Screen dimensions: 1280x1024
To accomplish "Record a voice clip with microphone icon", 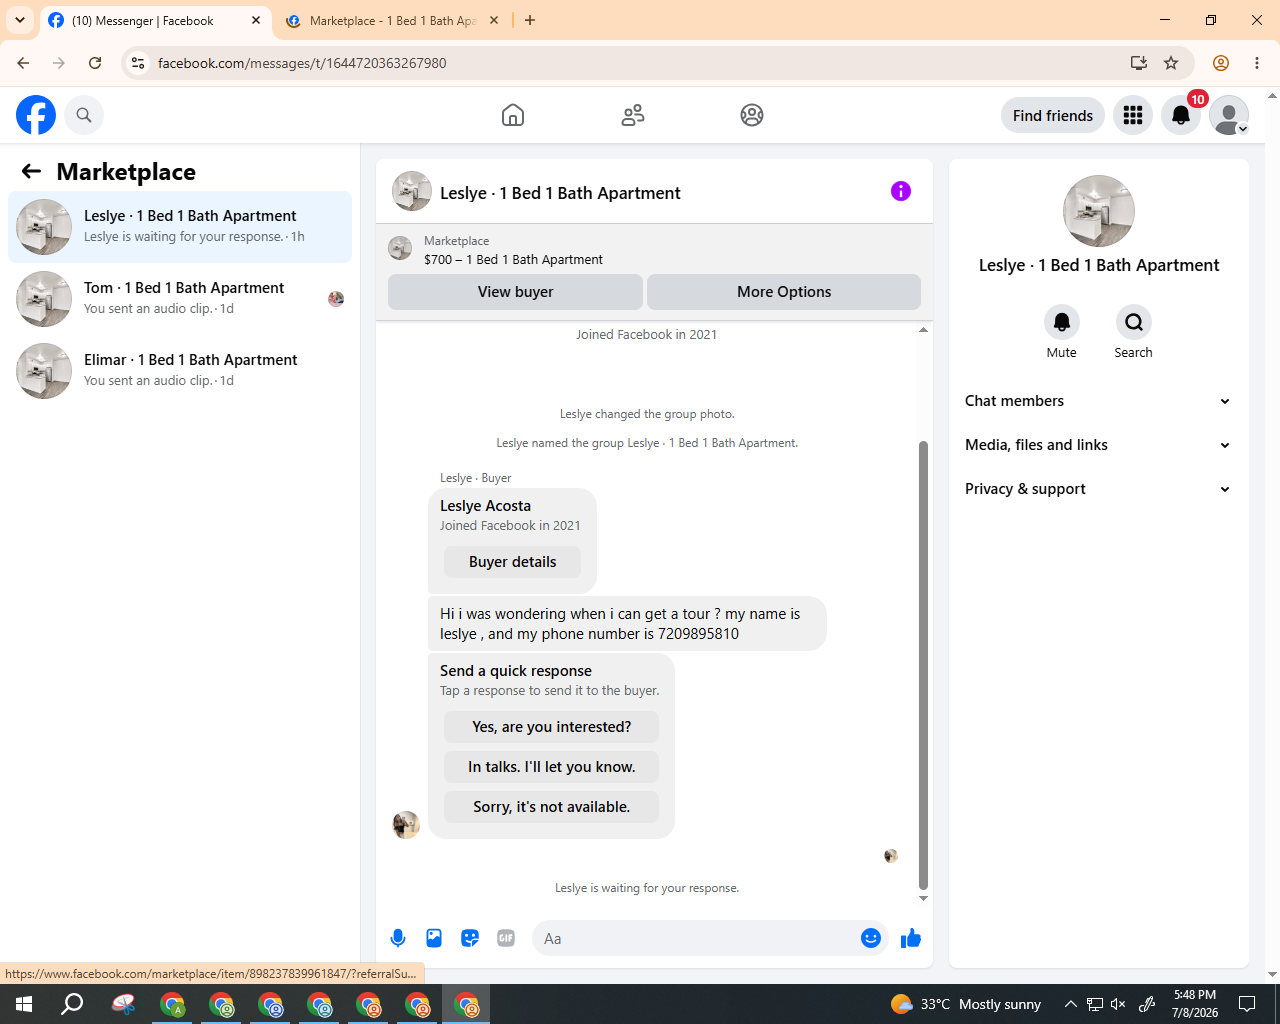I will (x=398, y=938).
